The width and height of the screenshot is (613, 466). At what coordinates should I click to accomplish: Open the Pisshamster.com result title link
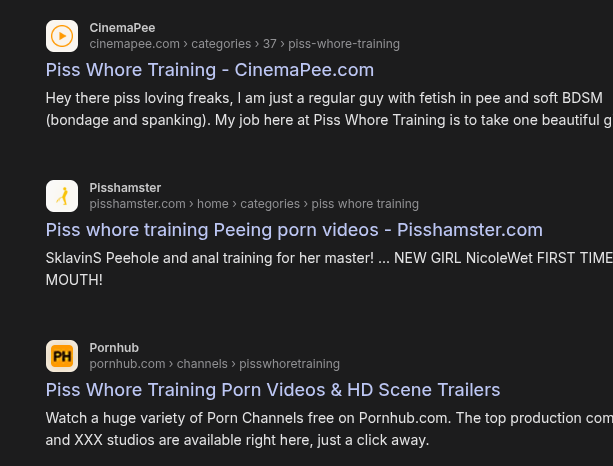(294, 230)
